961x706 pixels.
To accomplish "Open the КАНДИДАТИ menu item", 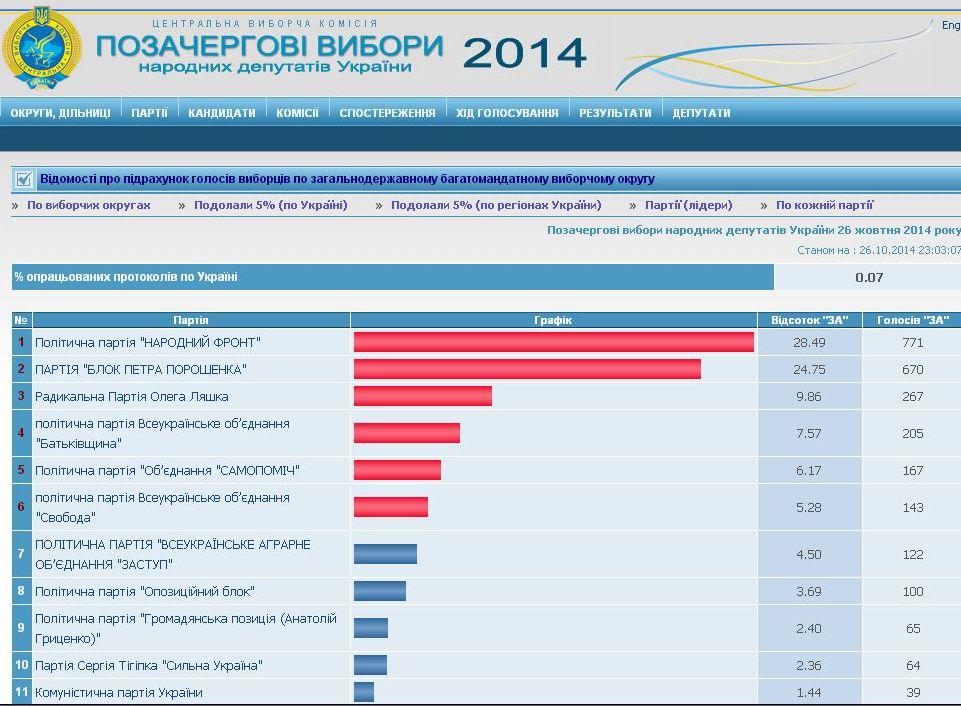I will pos(222,113).
